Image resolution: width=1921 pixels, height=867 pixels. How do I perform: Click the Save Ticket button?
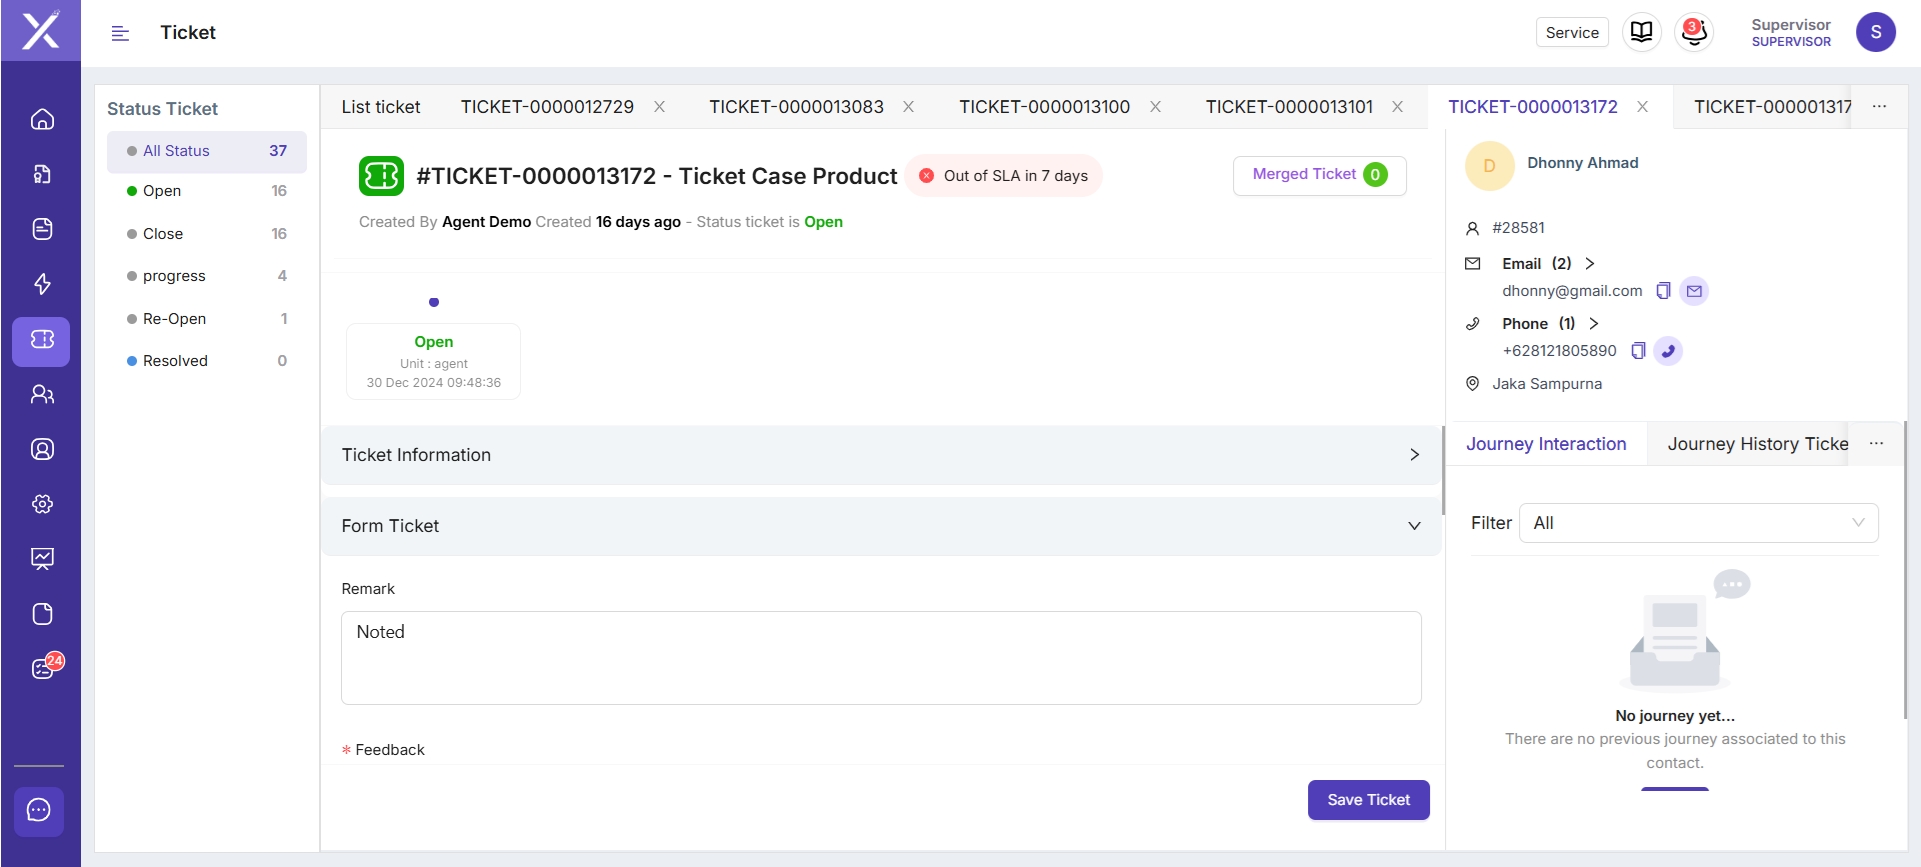click(x=1368, y=800)
